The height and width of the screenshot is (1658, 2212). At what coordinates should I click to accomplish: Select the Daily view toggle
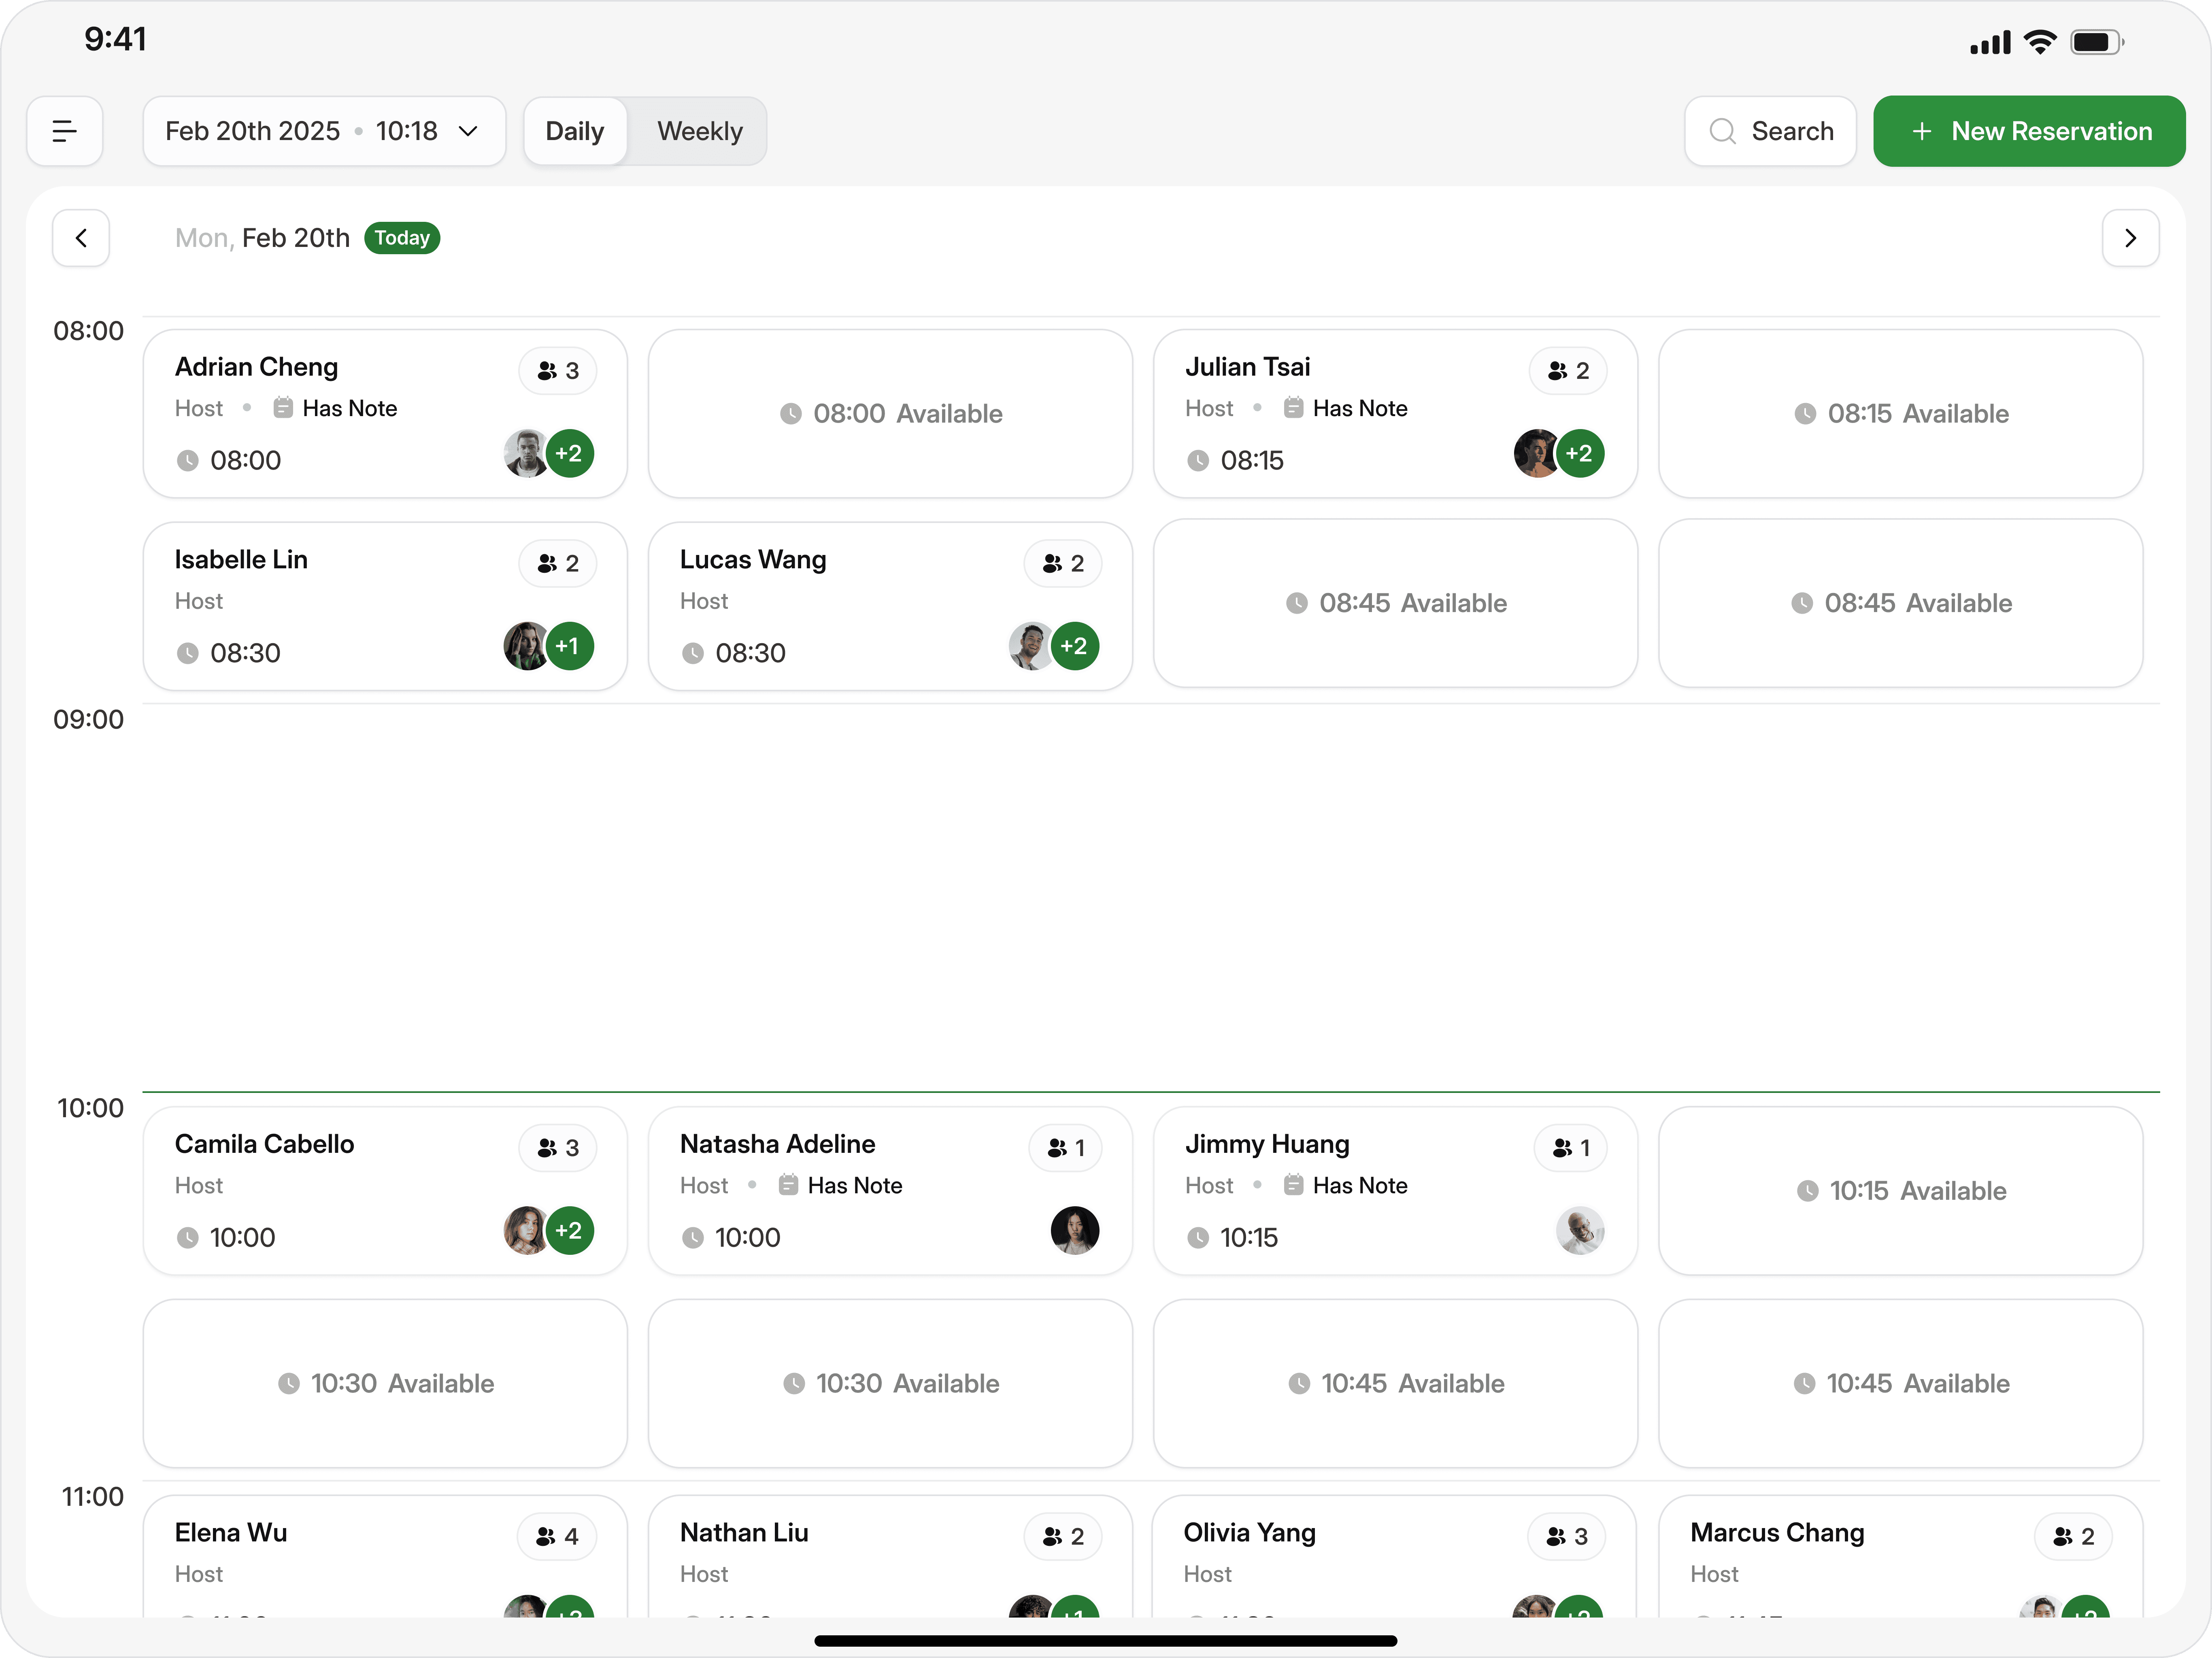coord(575,131)
